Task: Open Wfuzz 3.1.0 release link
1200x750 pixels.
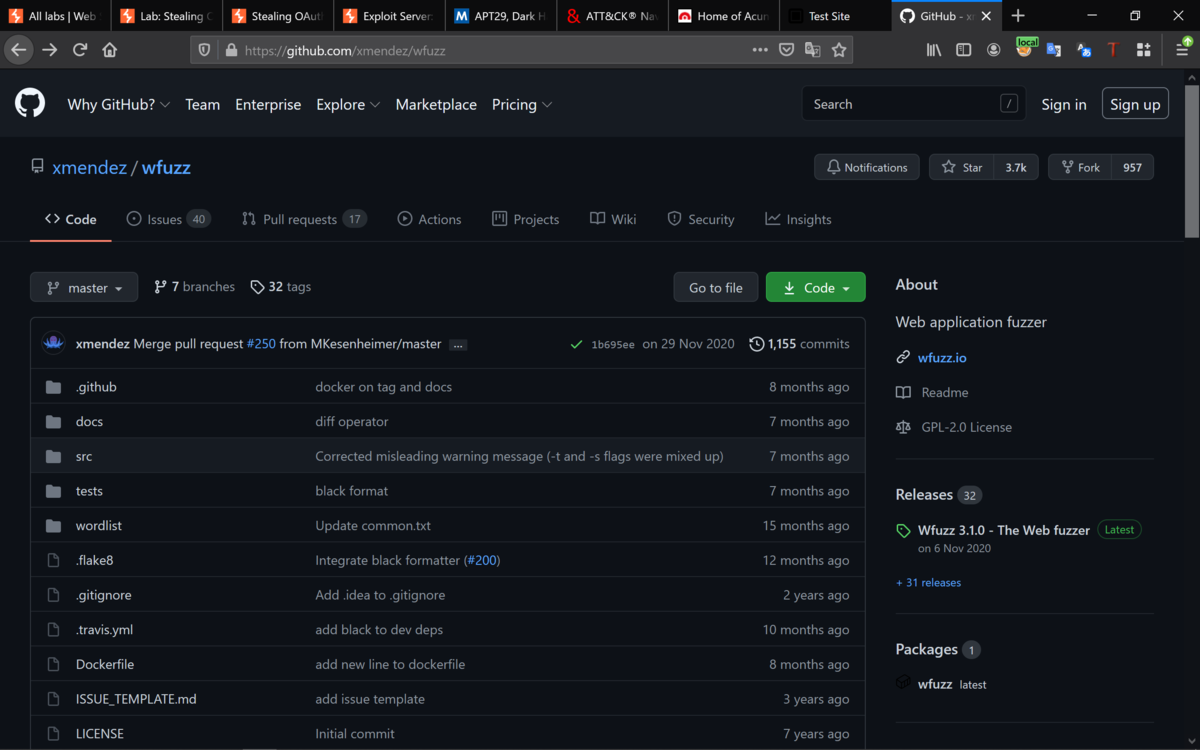Action: (x=1004, y=530)
